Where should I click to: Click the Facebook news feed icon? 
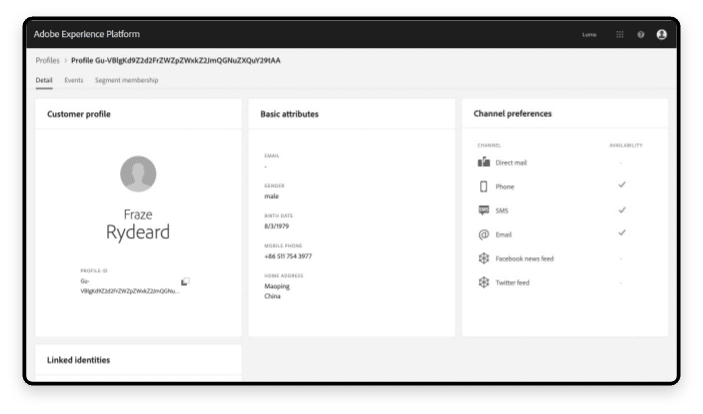coord(484,258)
